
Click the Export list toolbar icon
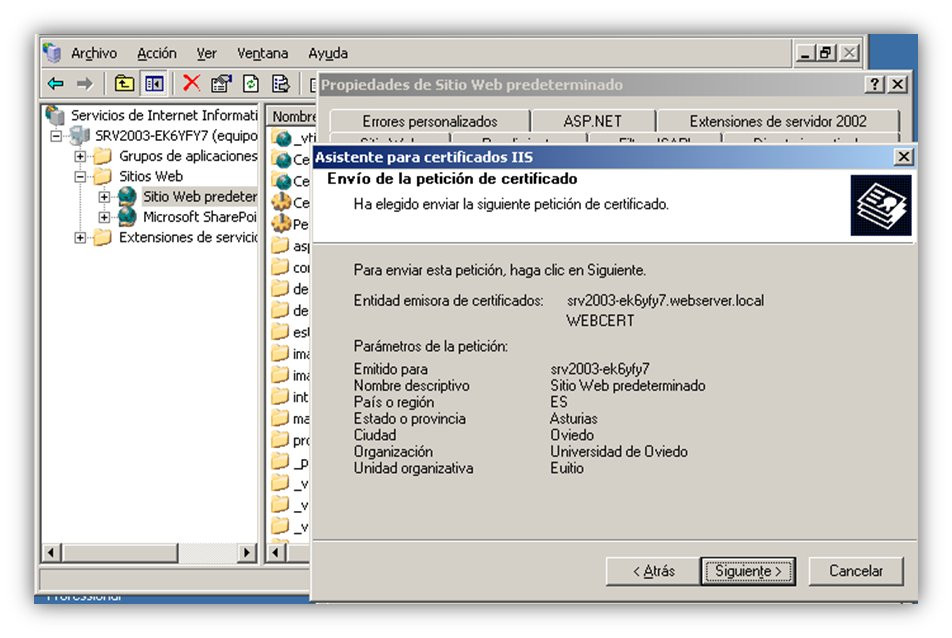[x=280, y=83]
